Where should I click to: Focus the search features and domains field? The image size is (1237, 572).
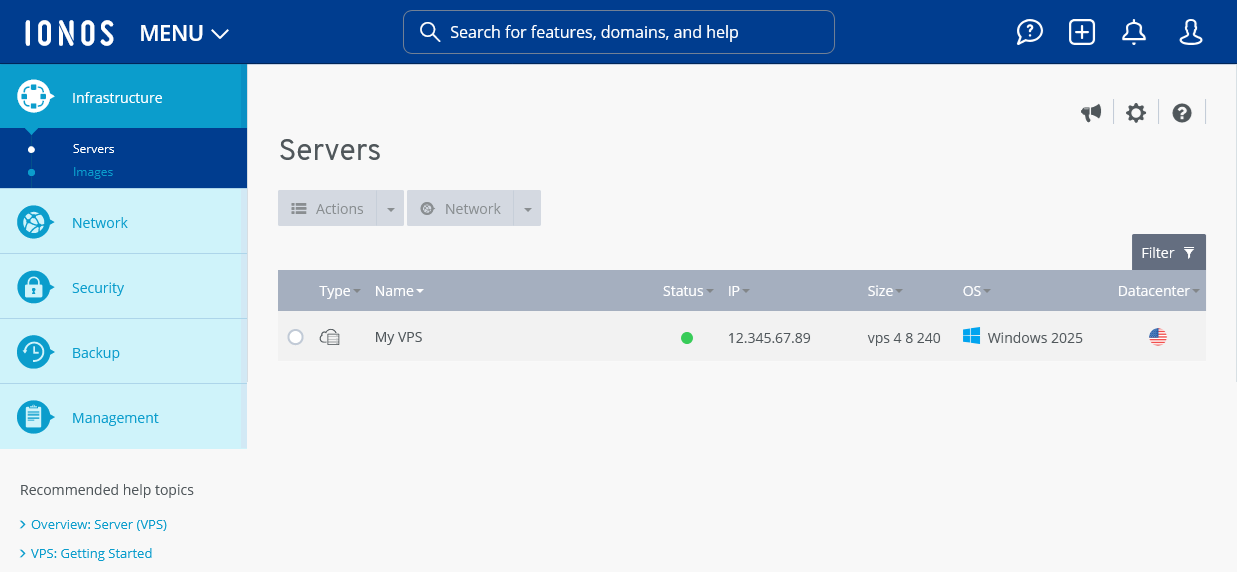pyautogui.click(x=618, y=32)
